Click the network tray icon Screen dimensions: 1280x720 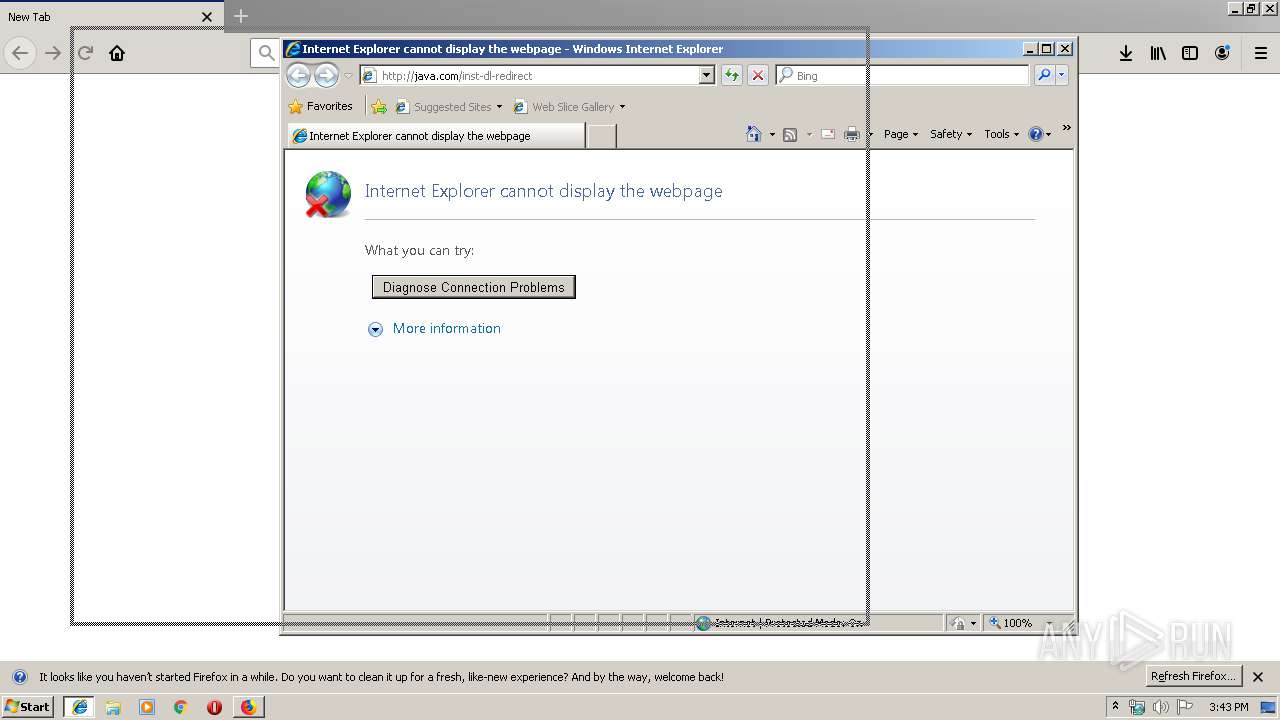pos(1137,707)
